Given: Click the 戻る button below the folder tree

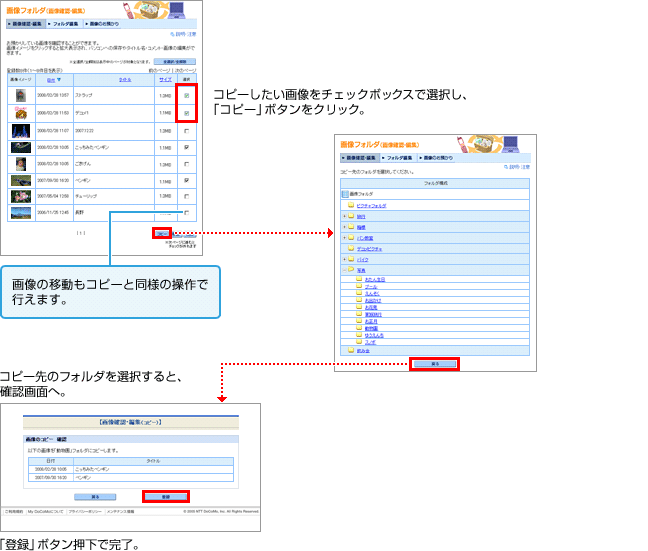Looking at the screenshot, I should 435,364.
